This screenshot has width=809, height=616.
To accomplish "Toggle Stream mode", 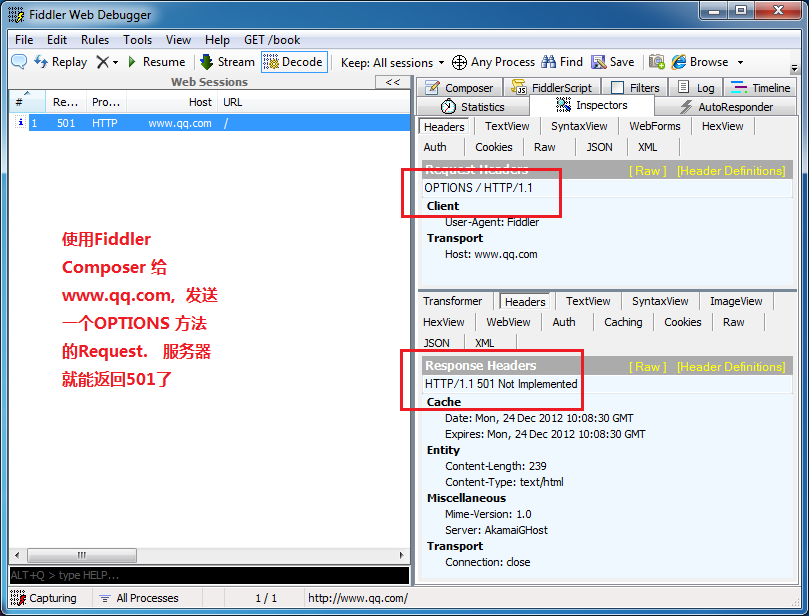I will pos(228,62).
